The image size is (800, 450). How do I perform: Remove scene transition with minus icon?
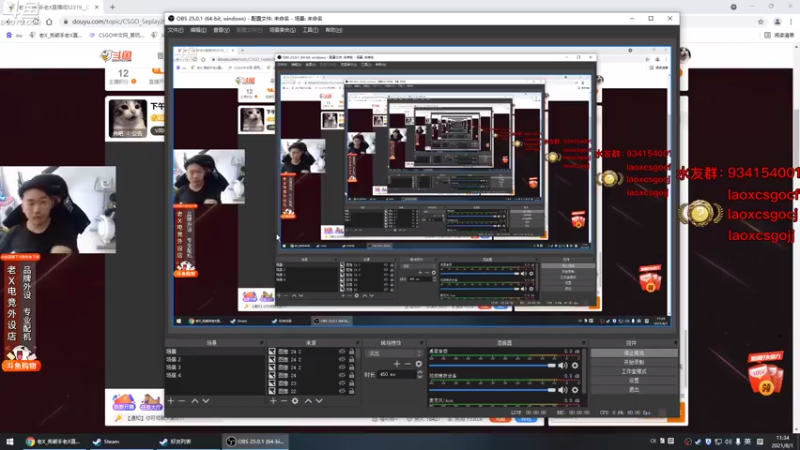(408, 364)
